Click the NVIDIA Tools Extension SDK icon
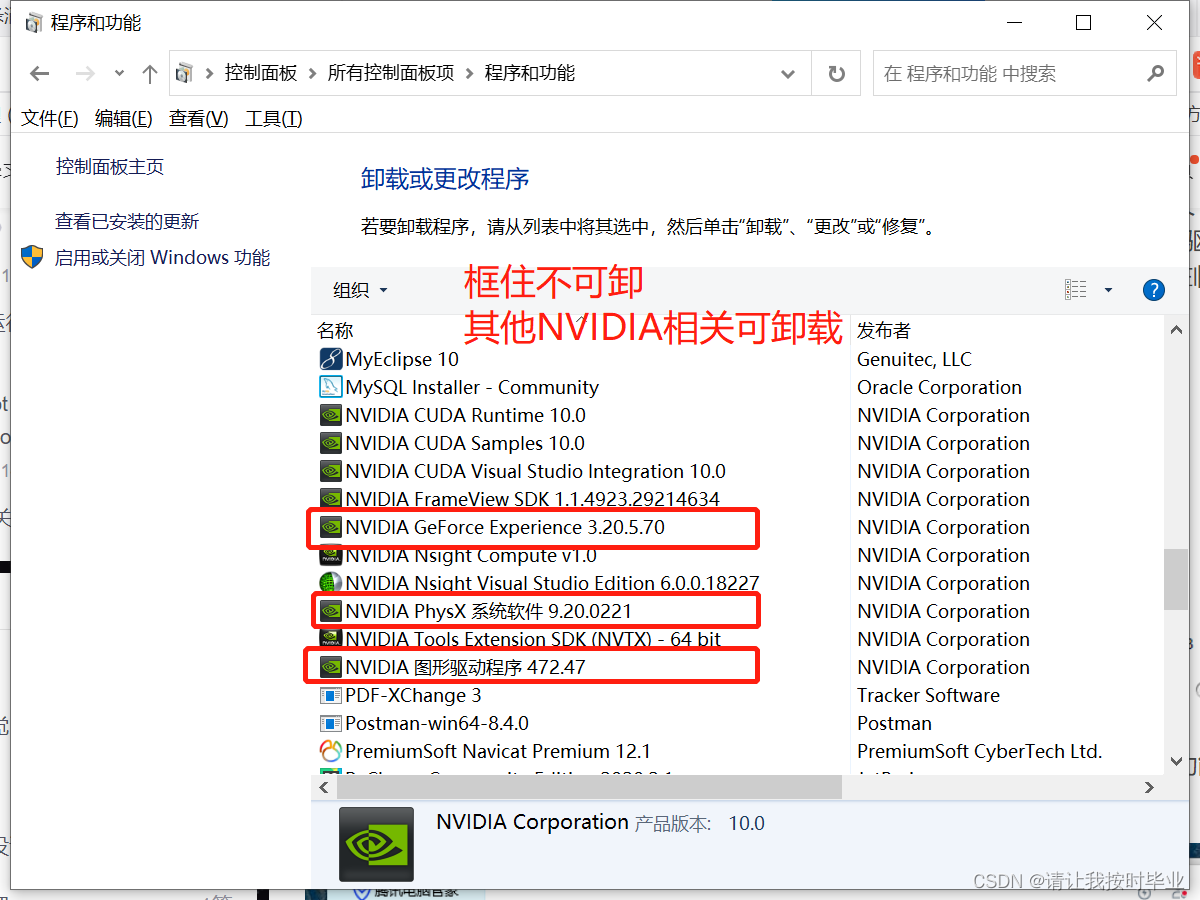 coord(331,639)
